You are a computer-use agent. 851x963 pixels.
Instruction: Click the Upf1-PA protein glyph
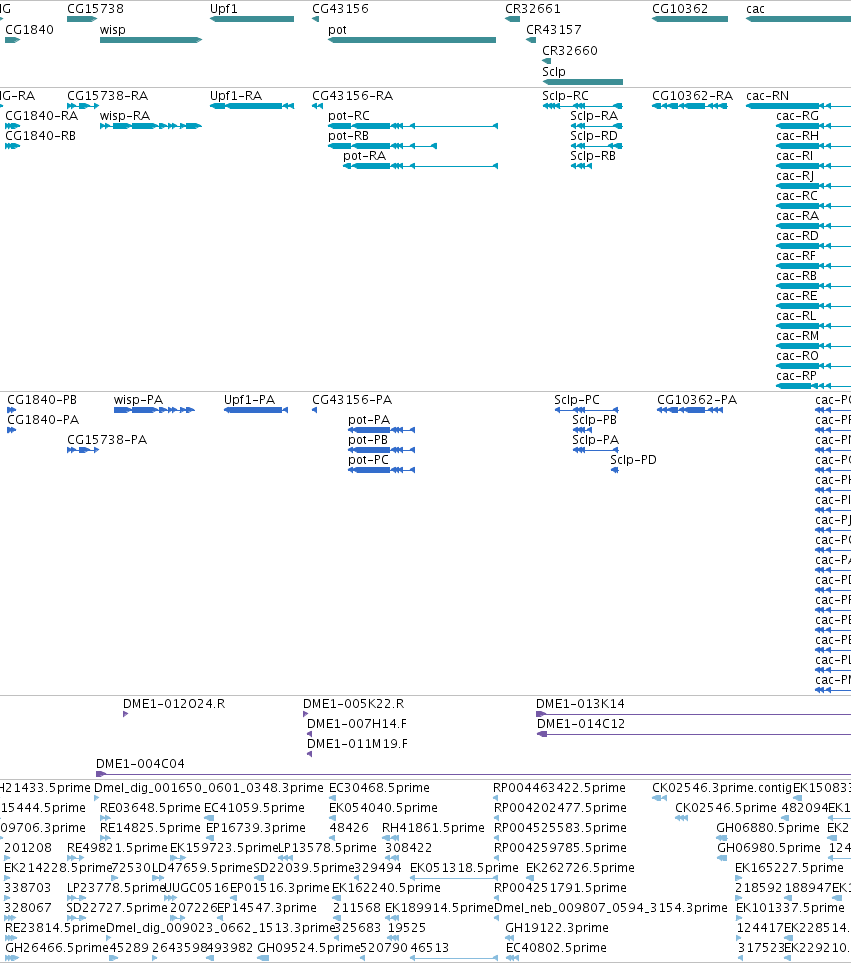pyautogui.click(x=256, y=410)
